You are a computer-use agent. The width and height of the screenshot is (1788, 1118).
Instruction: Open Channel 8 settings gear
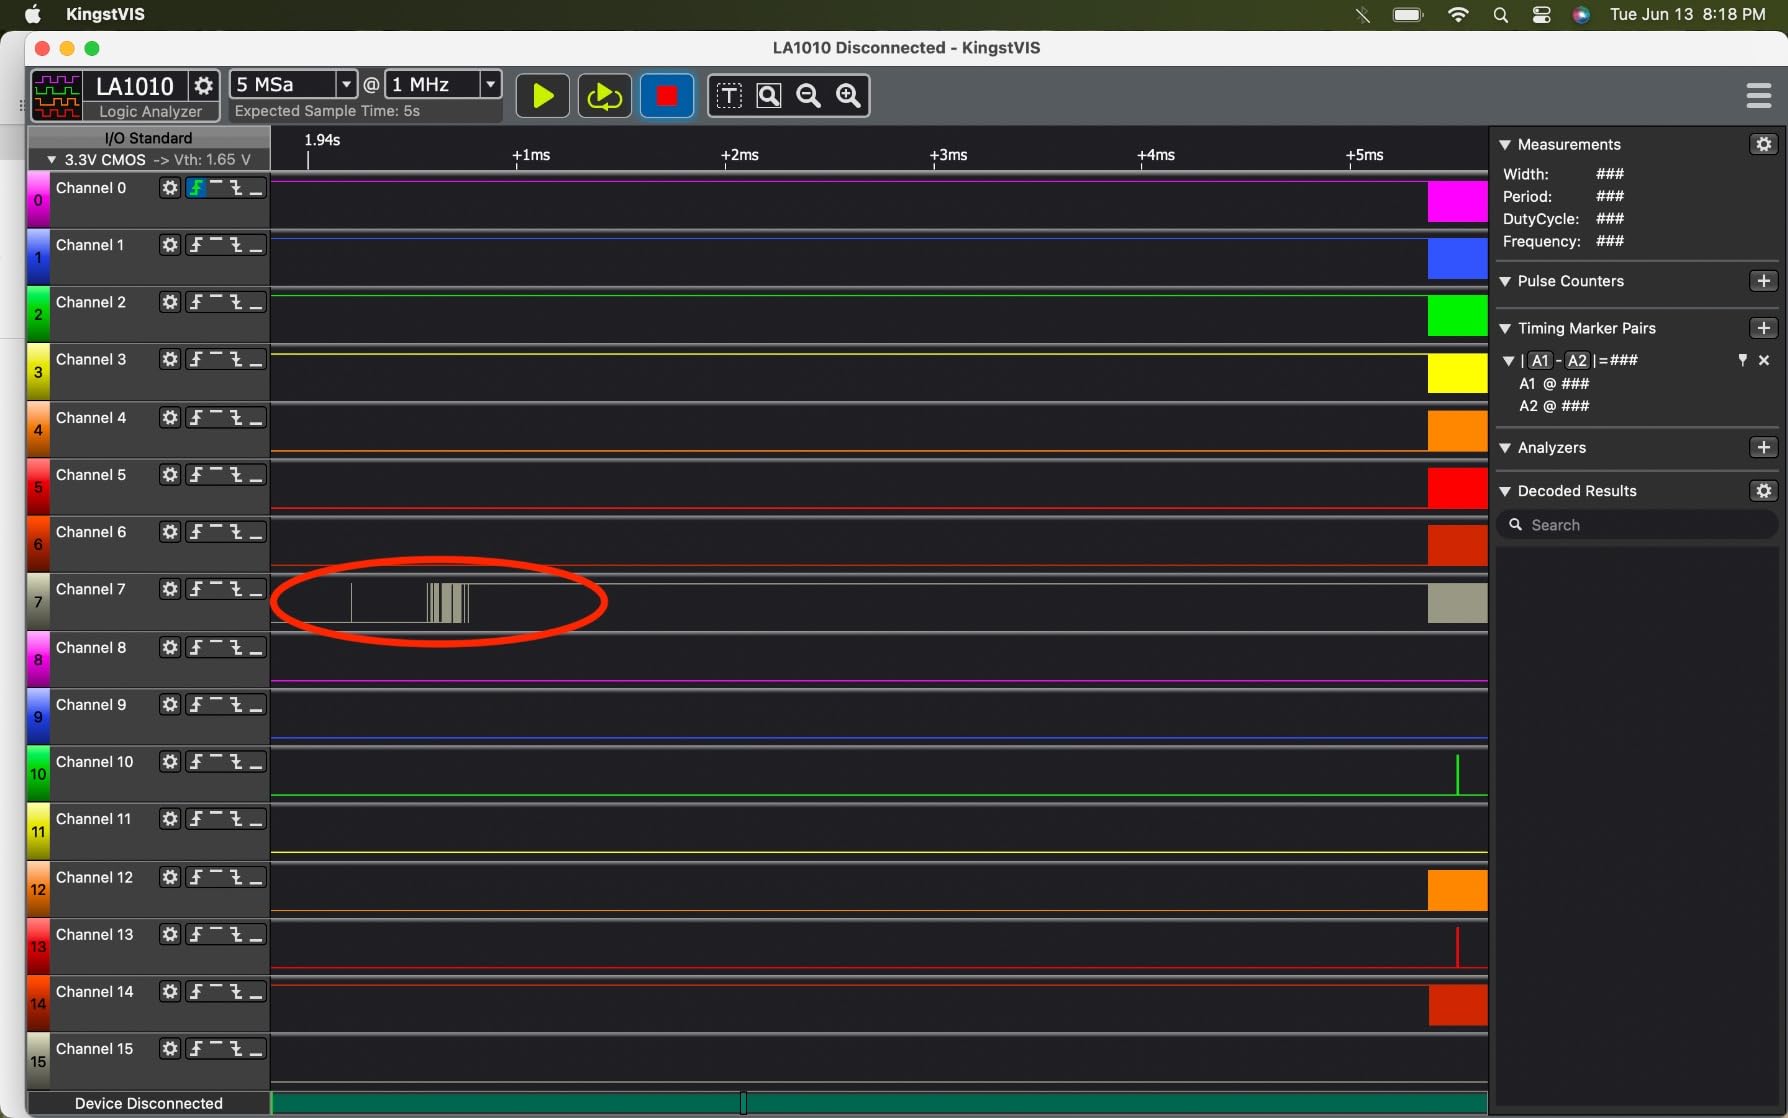pos(170,648)
